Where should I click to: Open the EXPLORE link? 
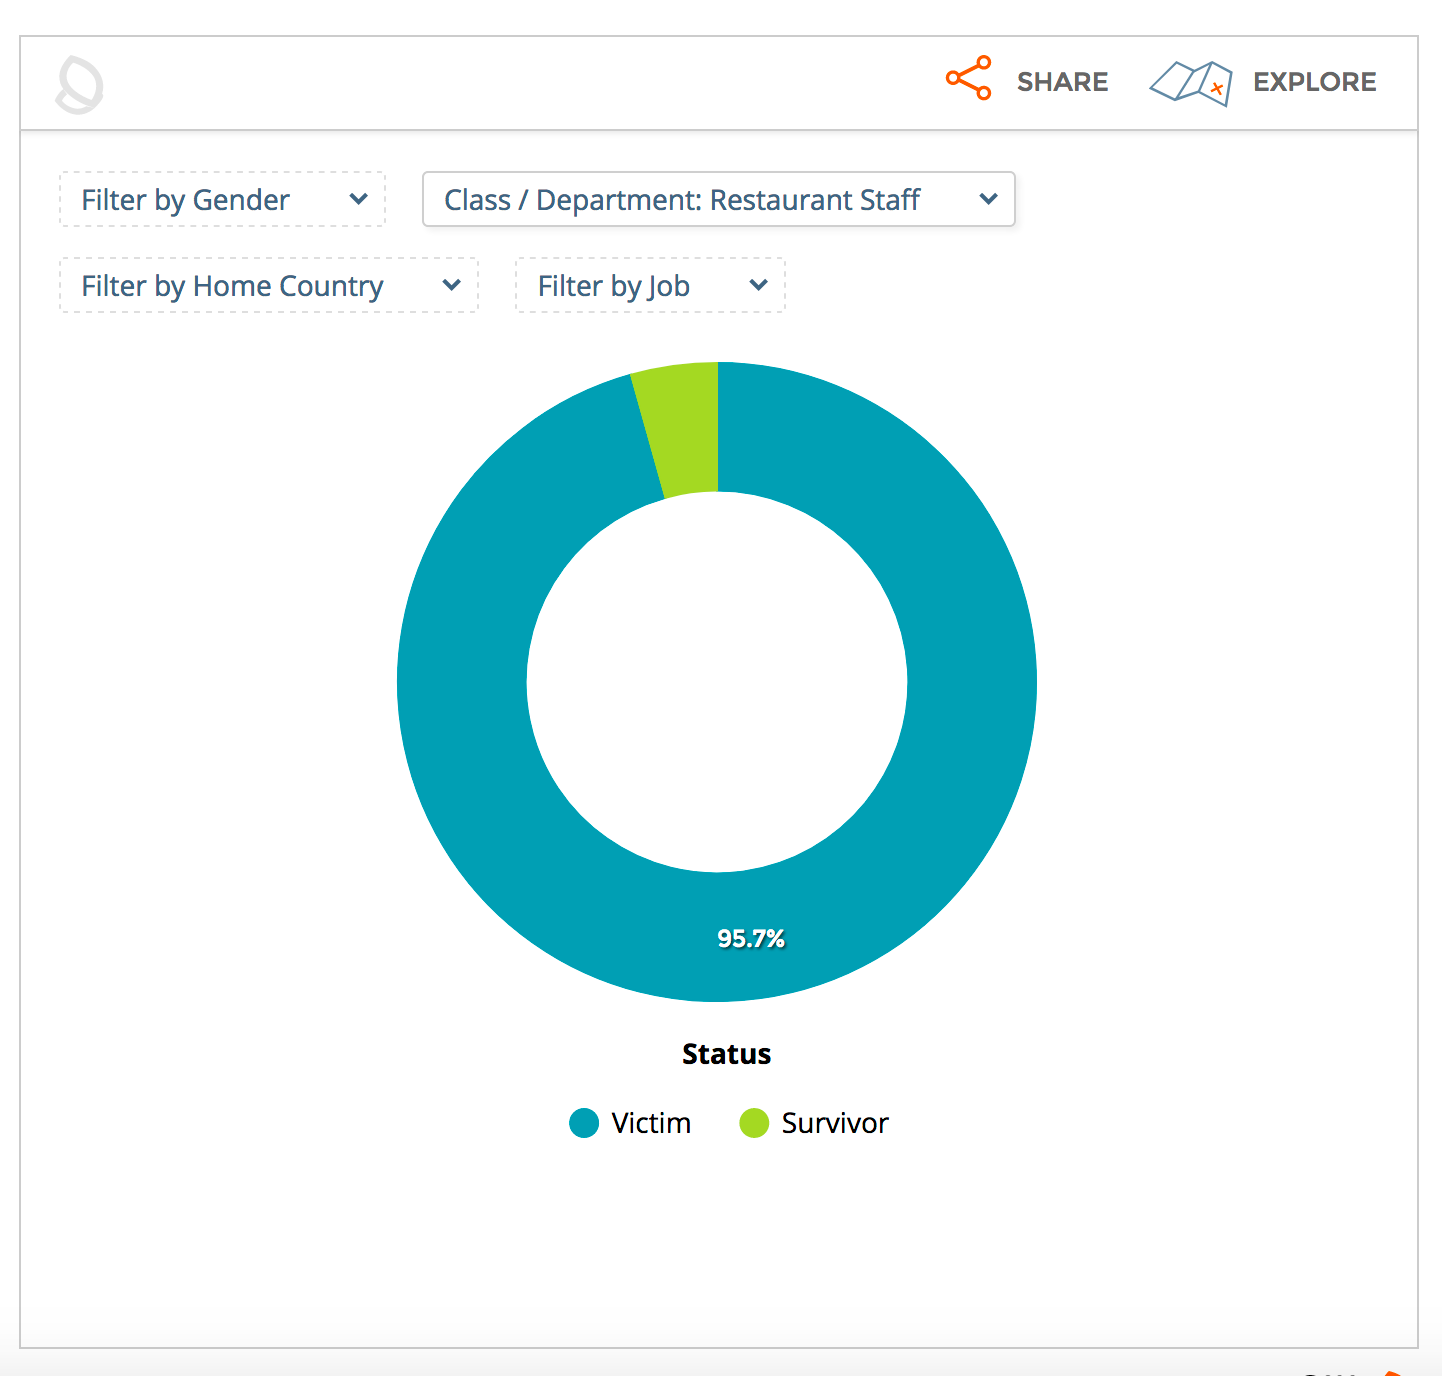[x=1314, y=82]
